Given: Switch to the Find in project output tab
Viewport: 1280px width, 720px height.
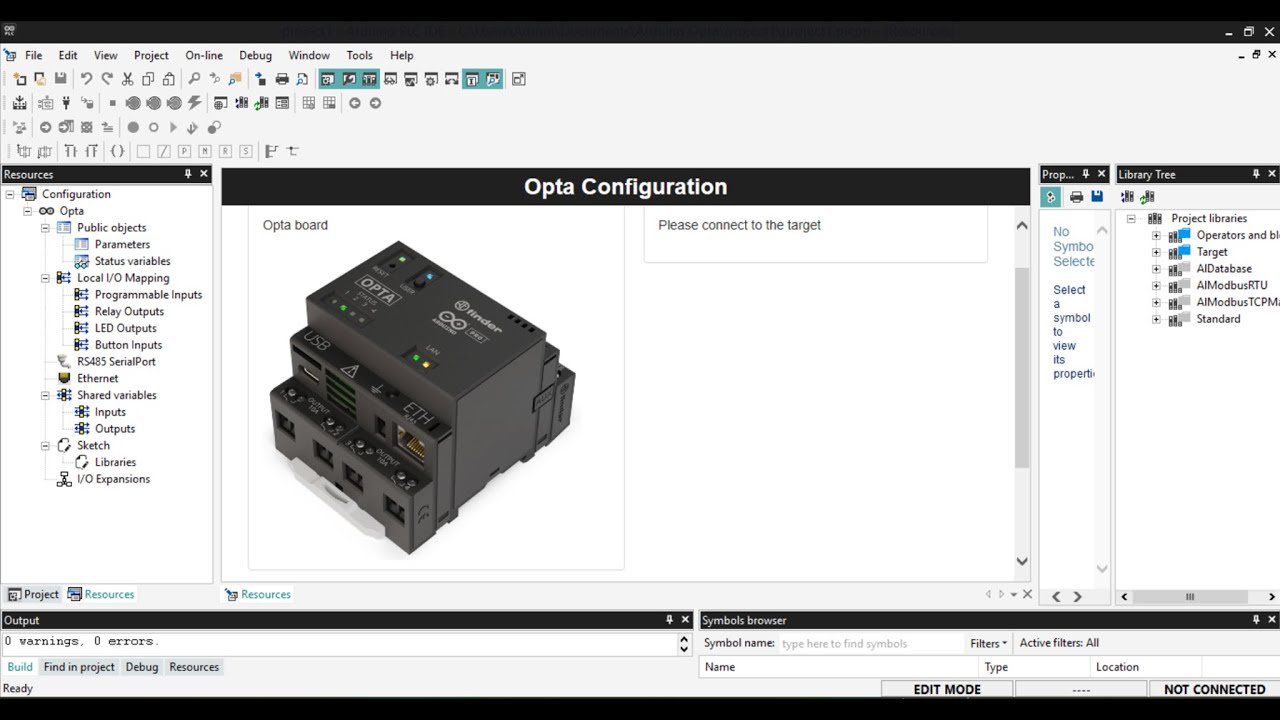Looking at the screenshot, I should (79, 667).
